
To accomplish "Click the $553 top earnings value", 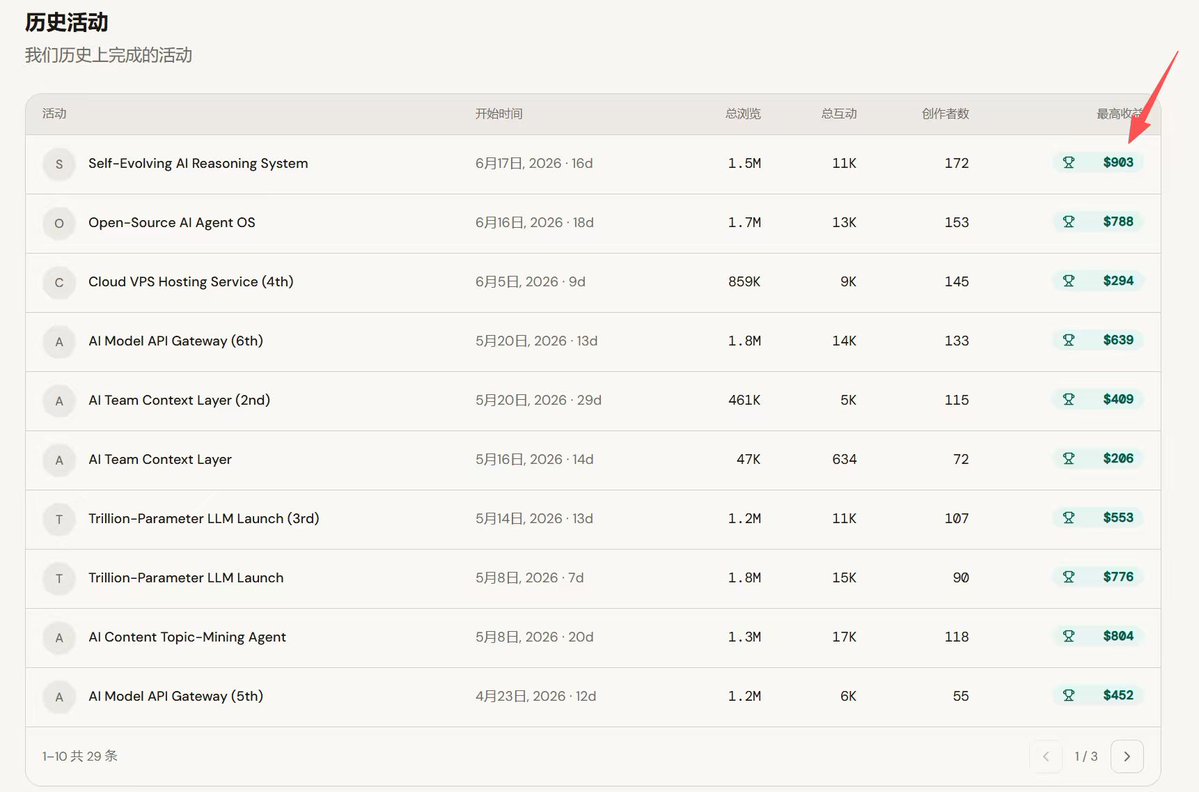I will (x=1118, y=518).
